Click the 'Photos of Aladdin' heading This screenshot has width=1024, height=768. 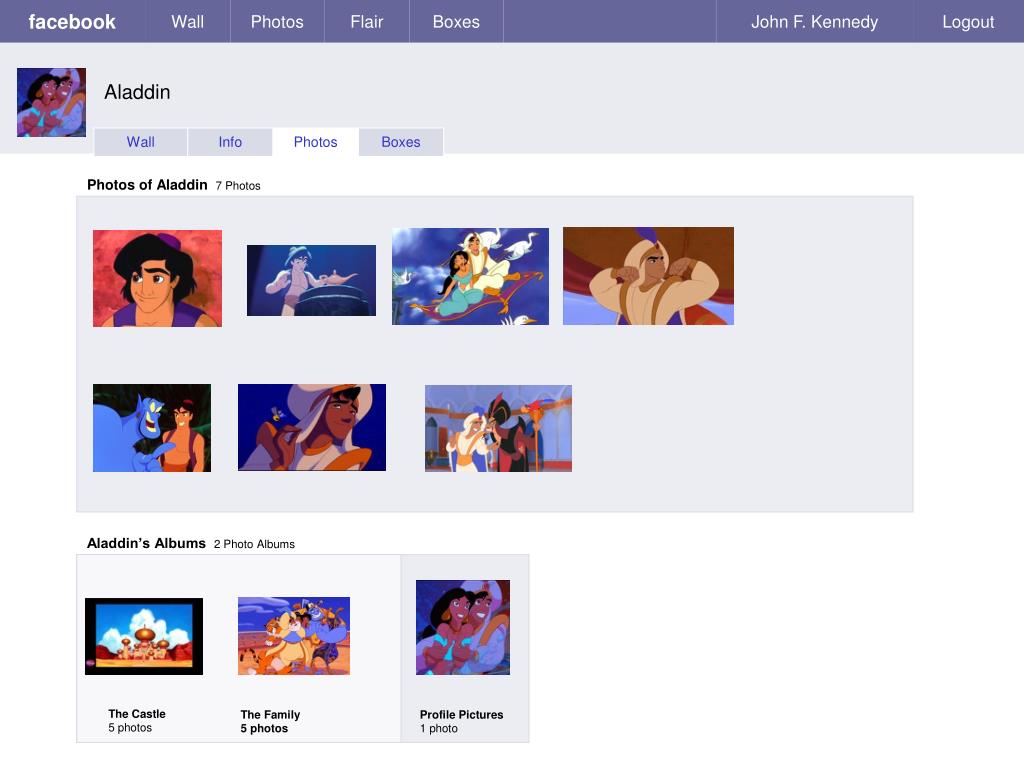[x=147, y=185]
